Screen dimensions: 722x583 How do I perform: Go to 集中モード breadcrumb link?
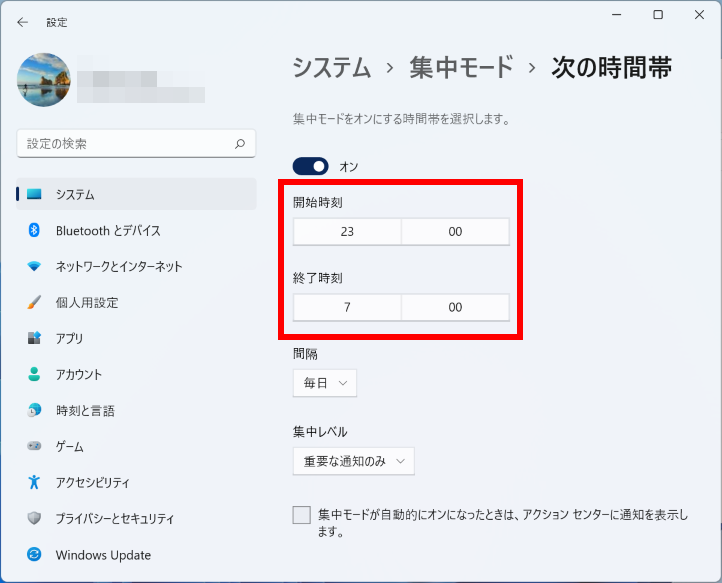coord(461,68)
